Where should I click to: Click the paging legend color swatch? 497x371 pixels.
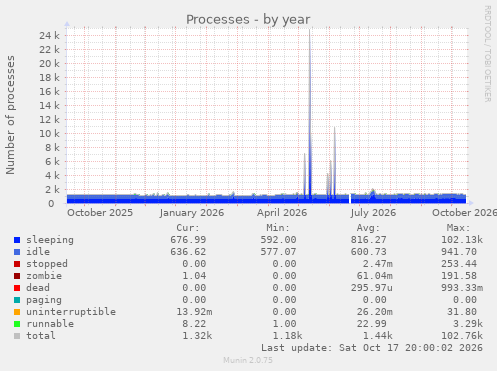[x=17, y=300]
